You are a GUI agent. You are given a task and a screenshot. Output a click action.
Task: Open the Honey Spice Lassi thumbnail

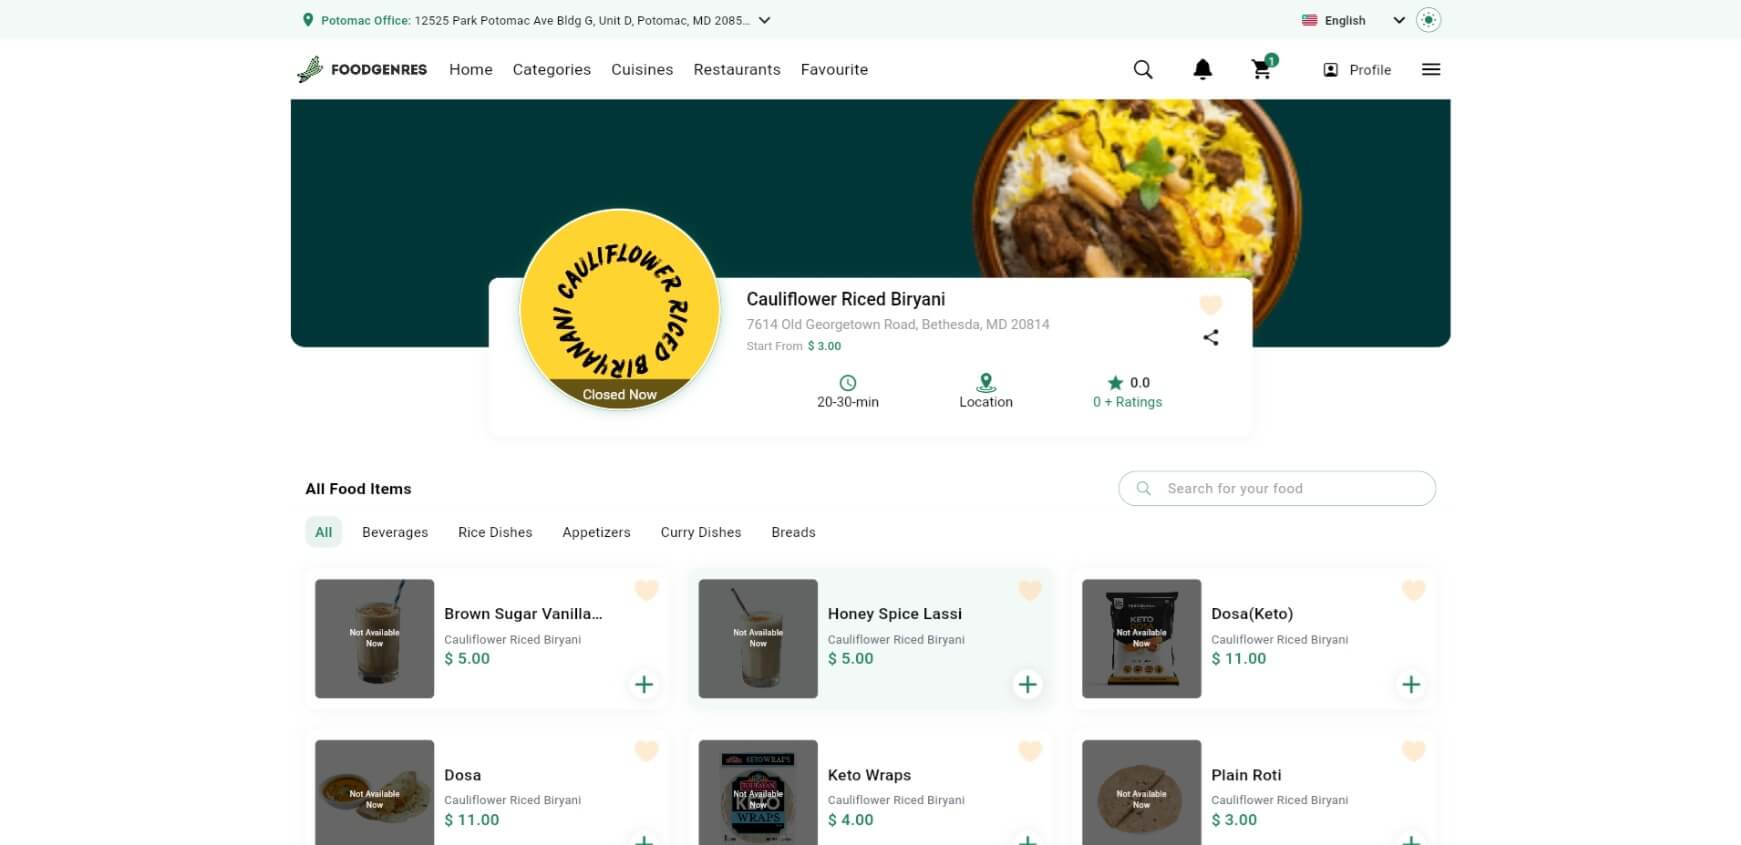[758, 638]
